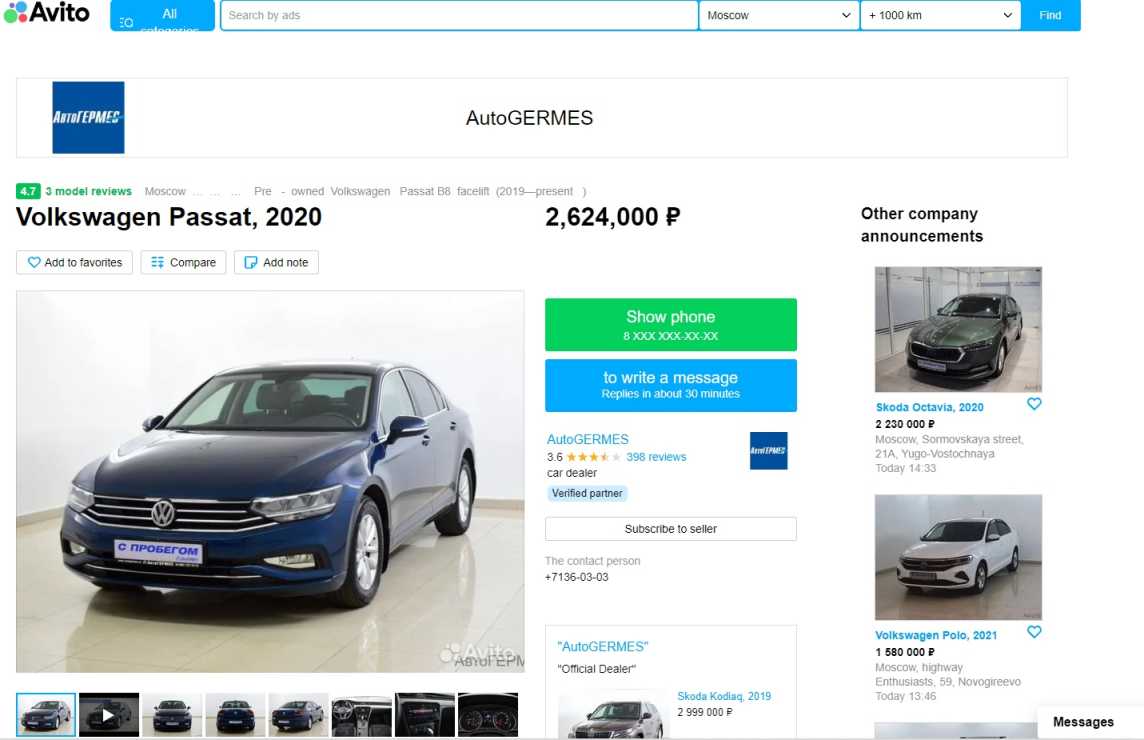Viewport: 1144px width, 740px height.
Task: Open the Skoda Kodiaq photo
Action: (613, 715)
